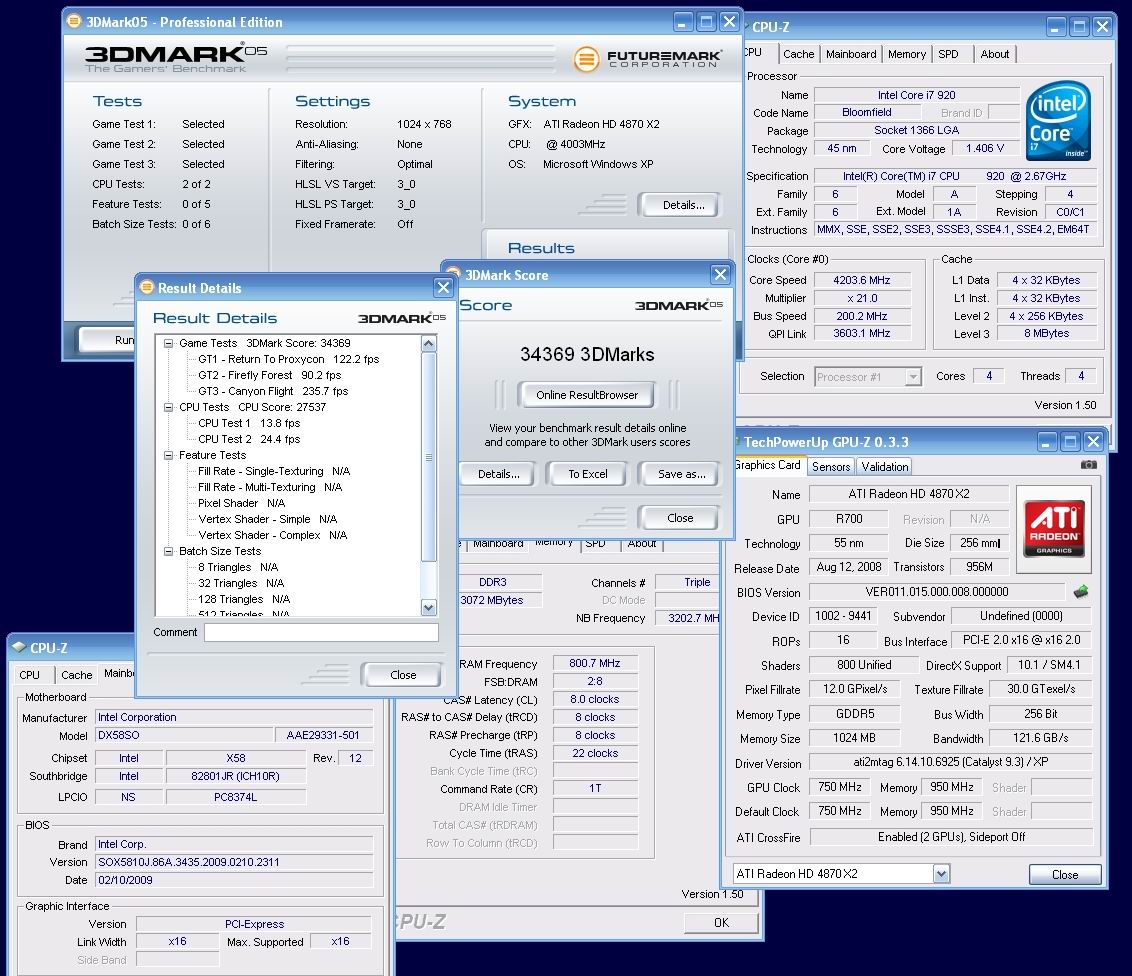This screenshot has width=1132, height=976.
Task: Open the GPU selection dropdown in GPU-Z
Action: click(941, 874)
